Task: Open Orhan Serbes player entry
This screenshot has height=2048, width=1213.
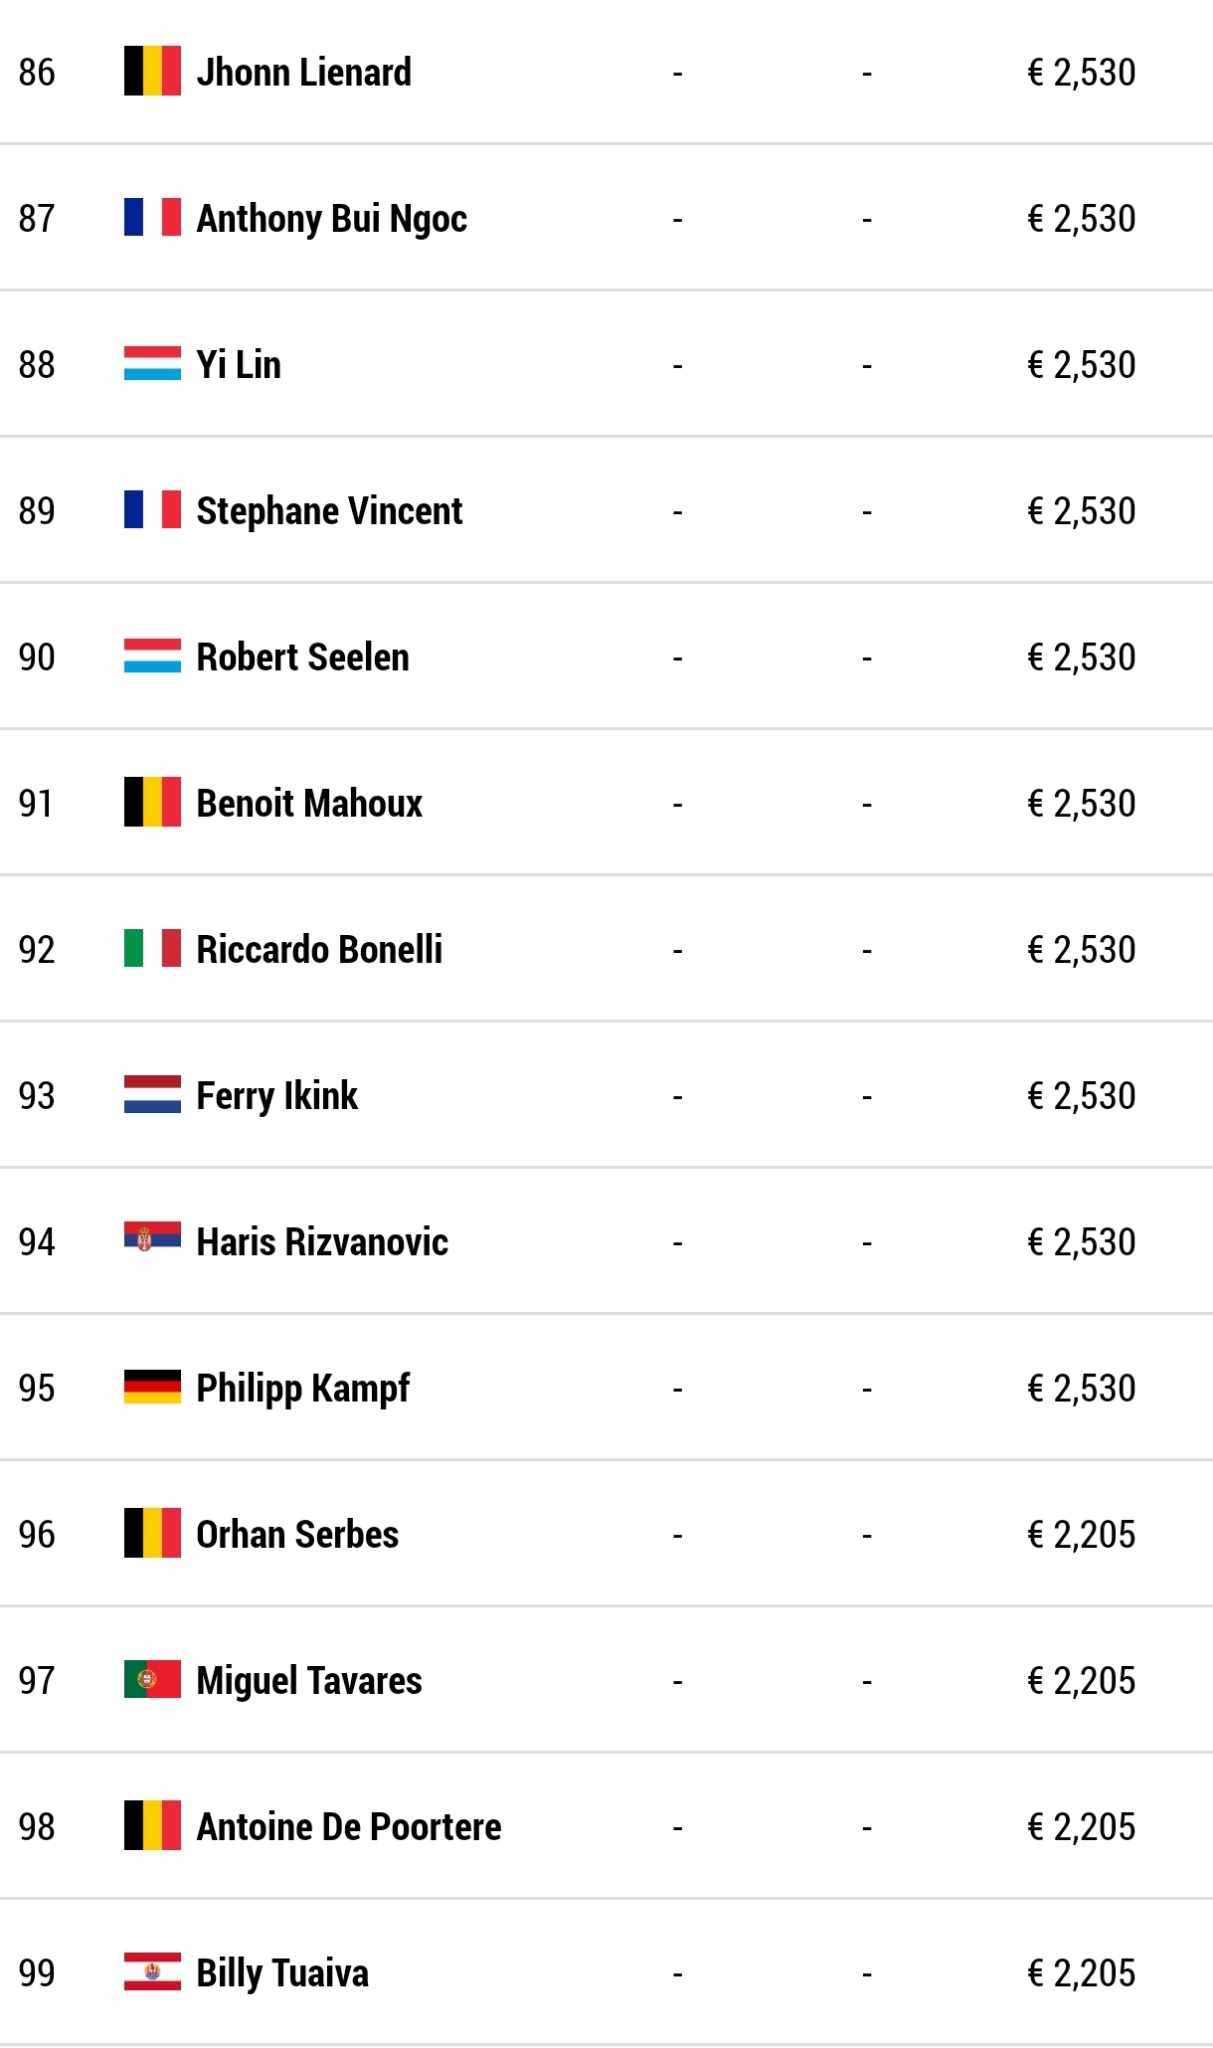Action: 297,1534
